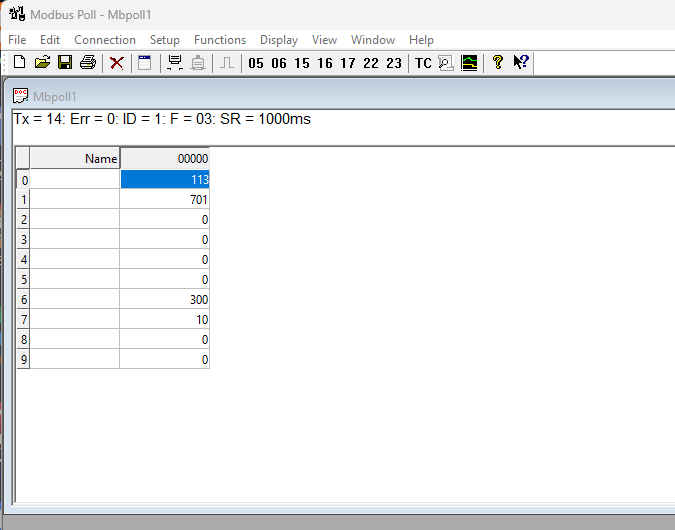Open the Edit menu
This screenshot has height=530, width=675.
50,40
